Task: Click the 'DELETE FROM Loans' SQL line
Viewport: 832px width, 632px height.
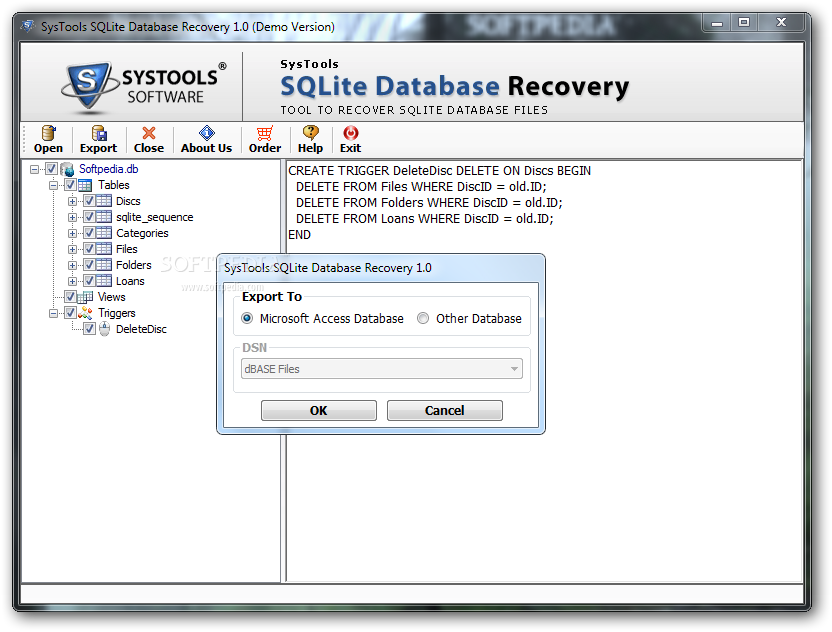Action: click(x=424, y=219)
